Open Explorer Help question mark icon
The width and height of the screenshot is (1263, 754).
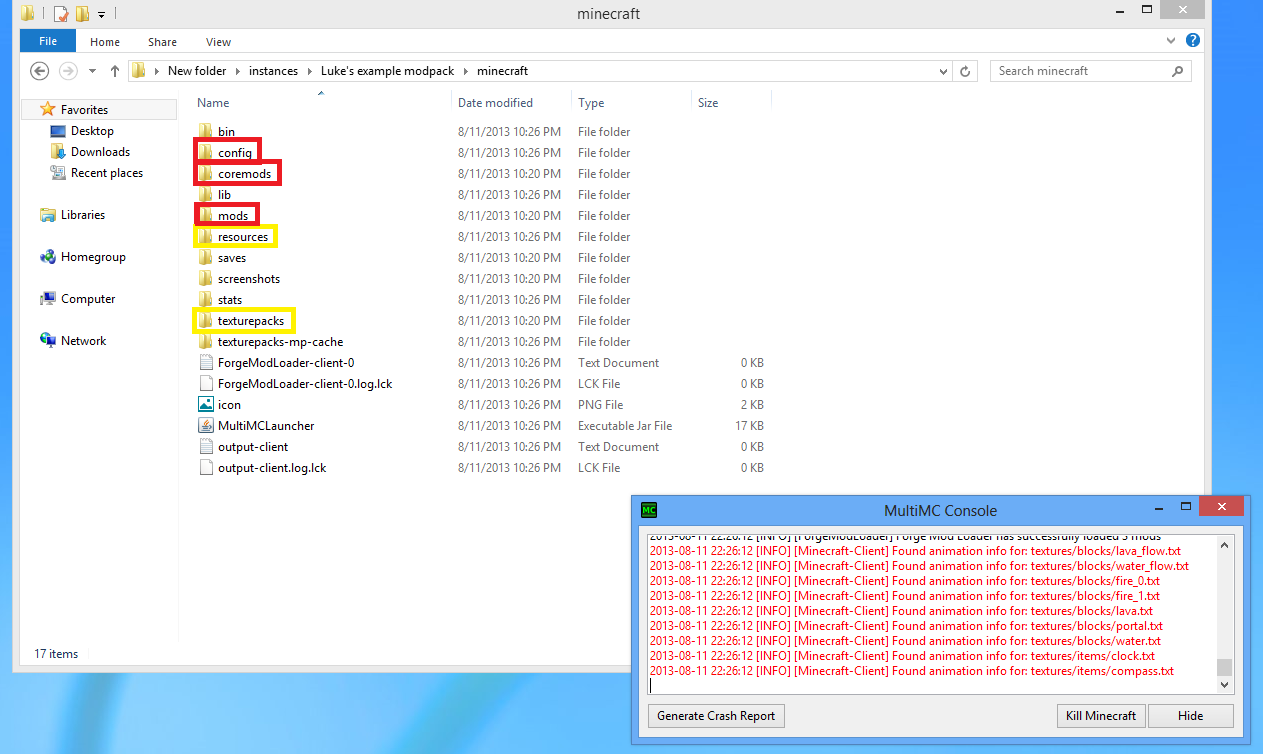coord(1193,41)
